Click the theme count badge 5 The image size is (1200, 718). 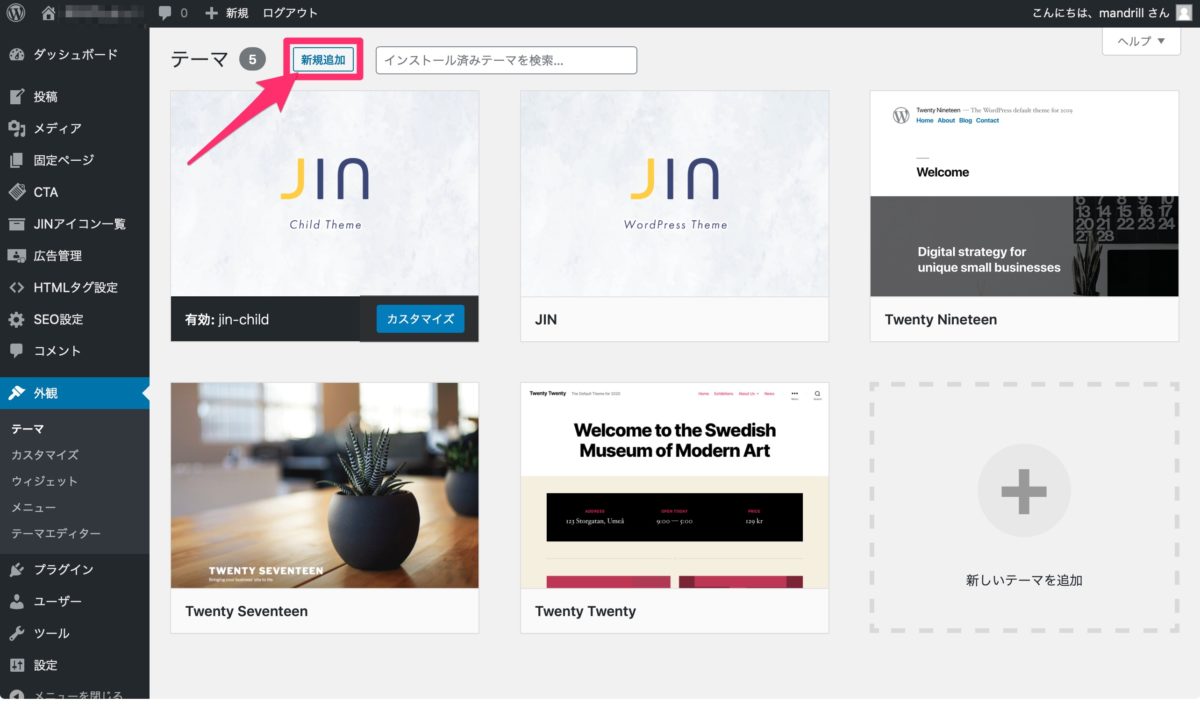(253, 60)
